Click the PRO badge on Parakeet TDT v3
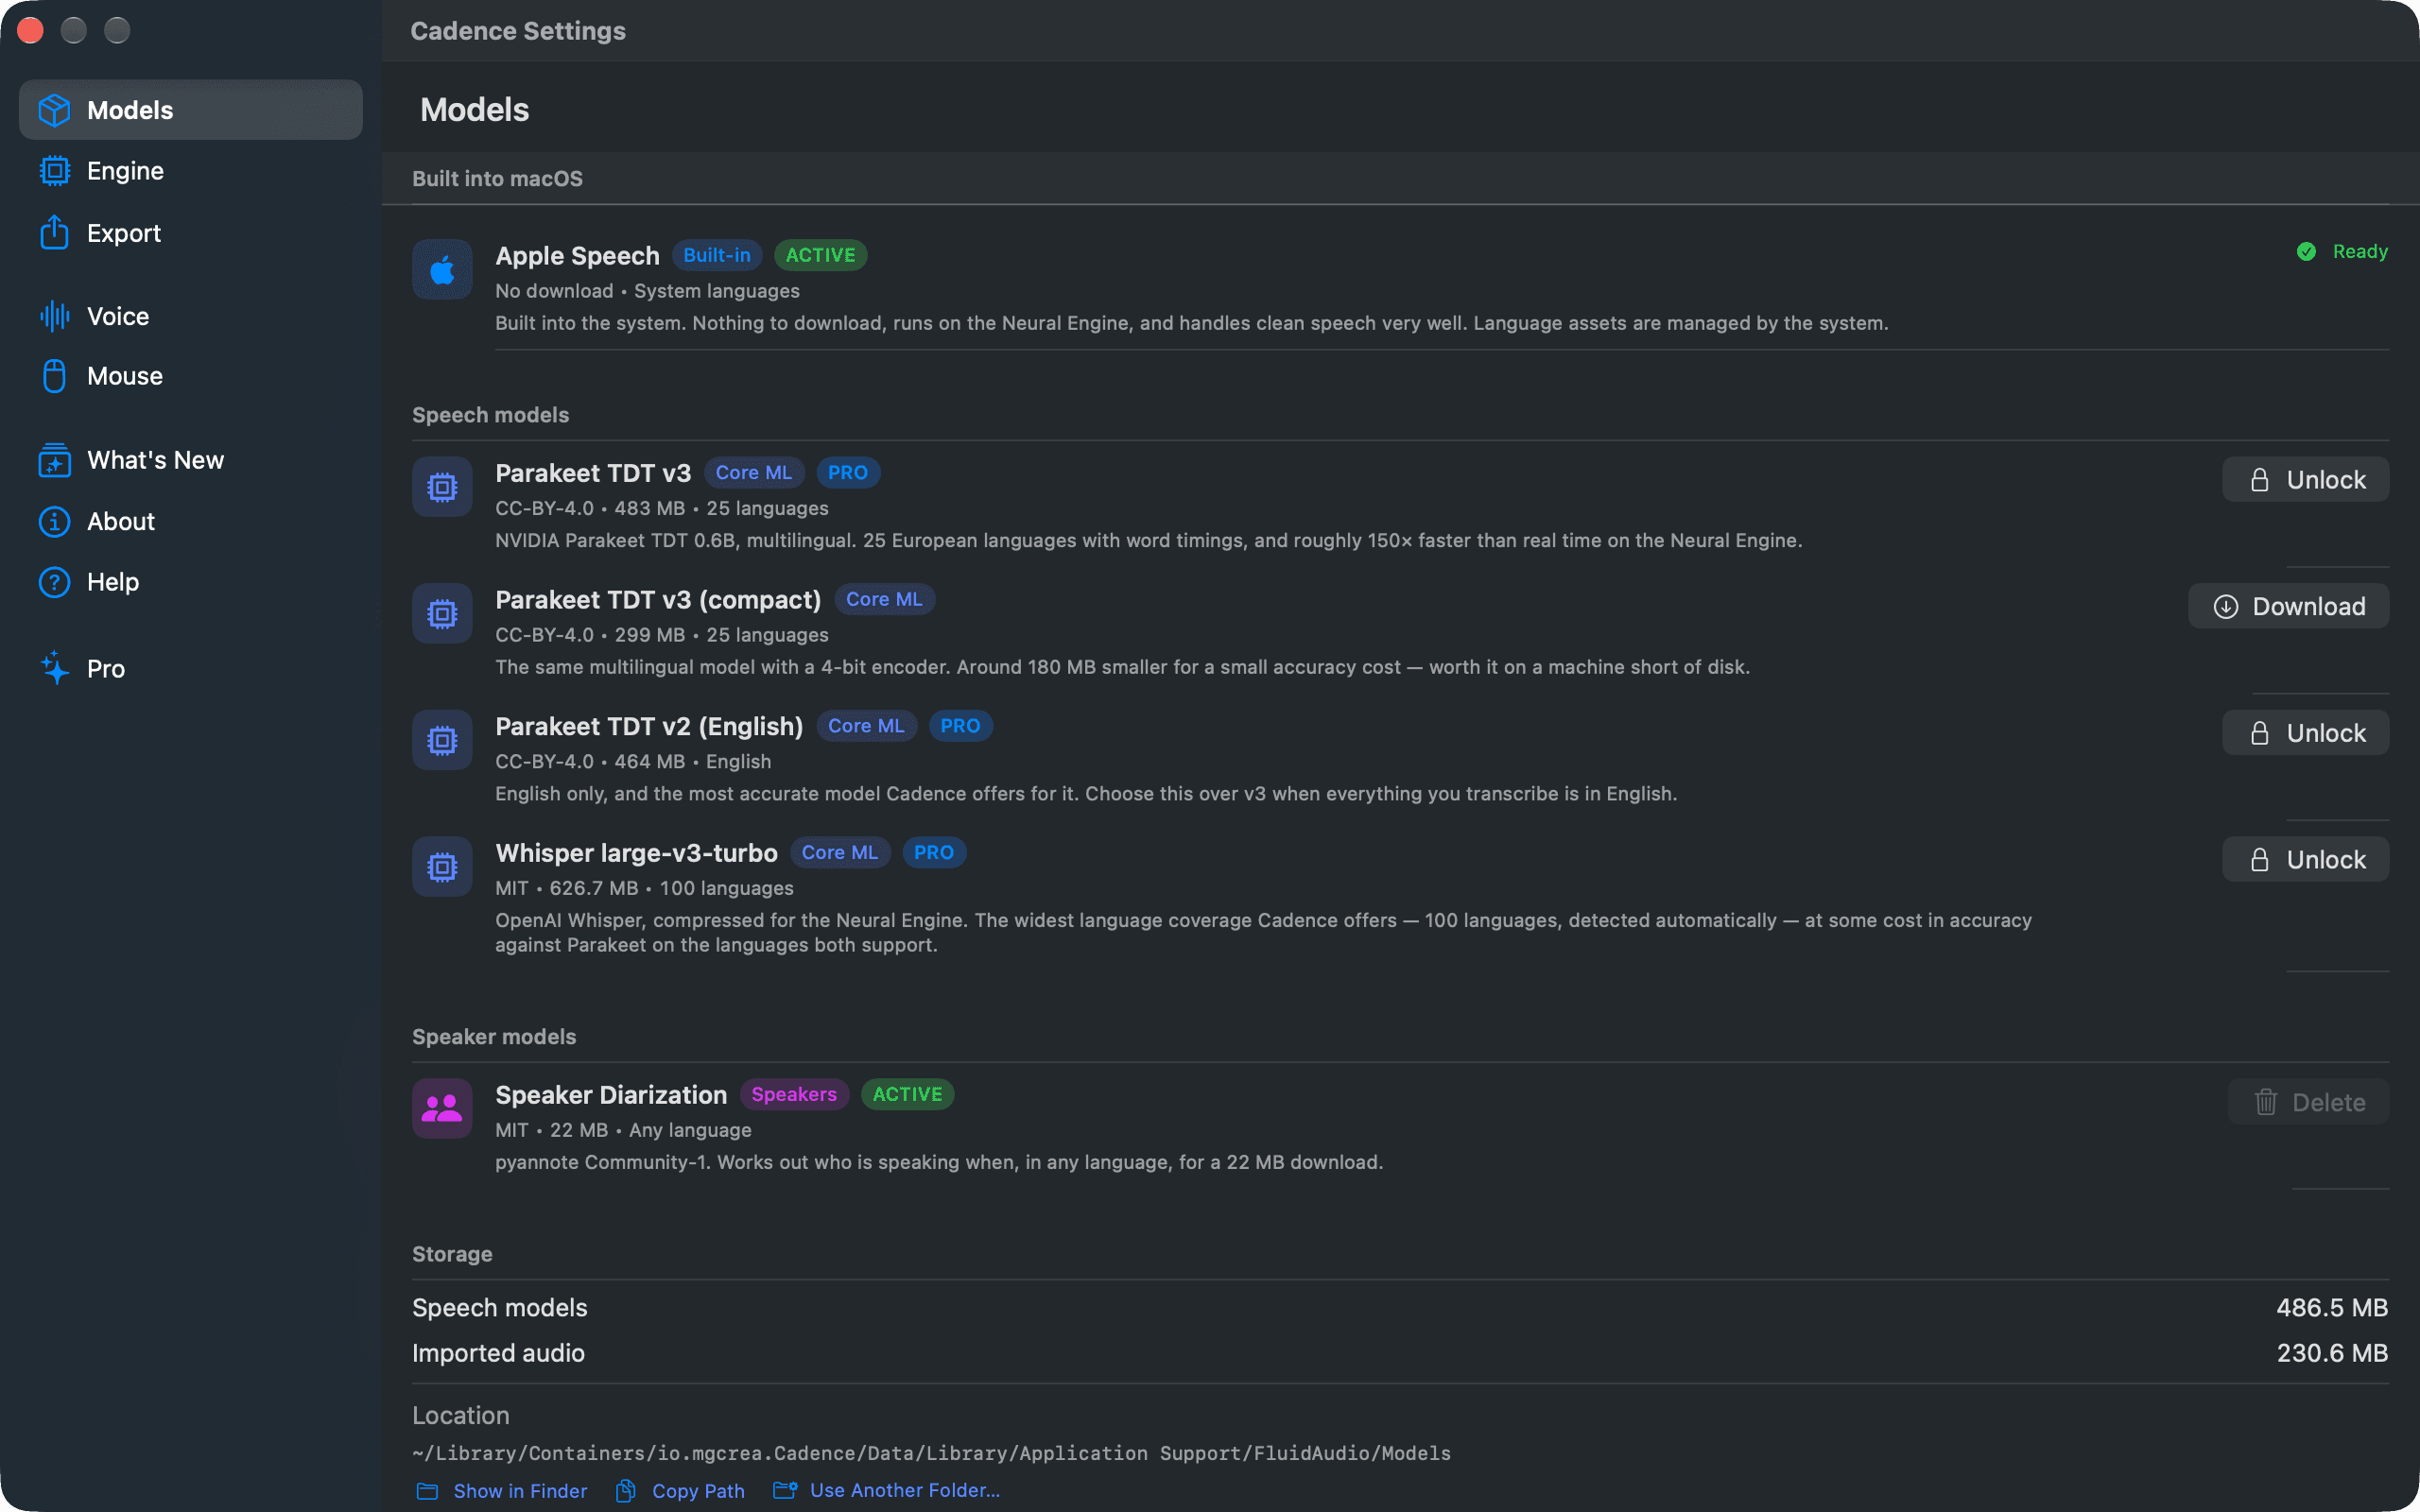Image resolution: width=2420 pixels, height=1512 pixels. (848, 473)
